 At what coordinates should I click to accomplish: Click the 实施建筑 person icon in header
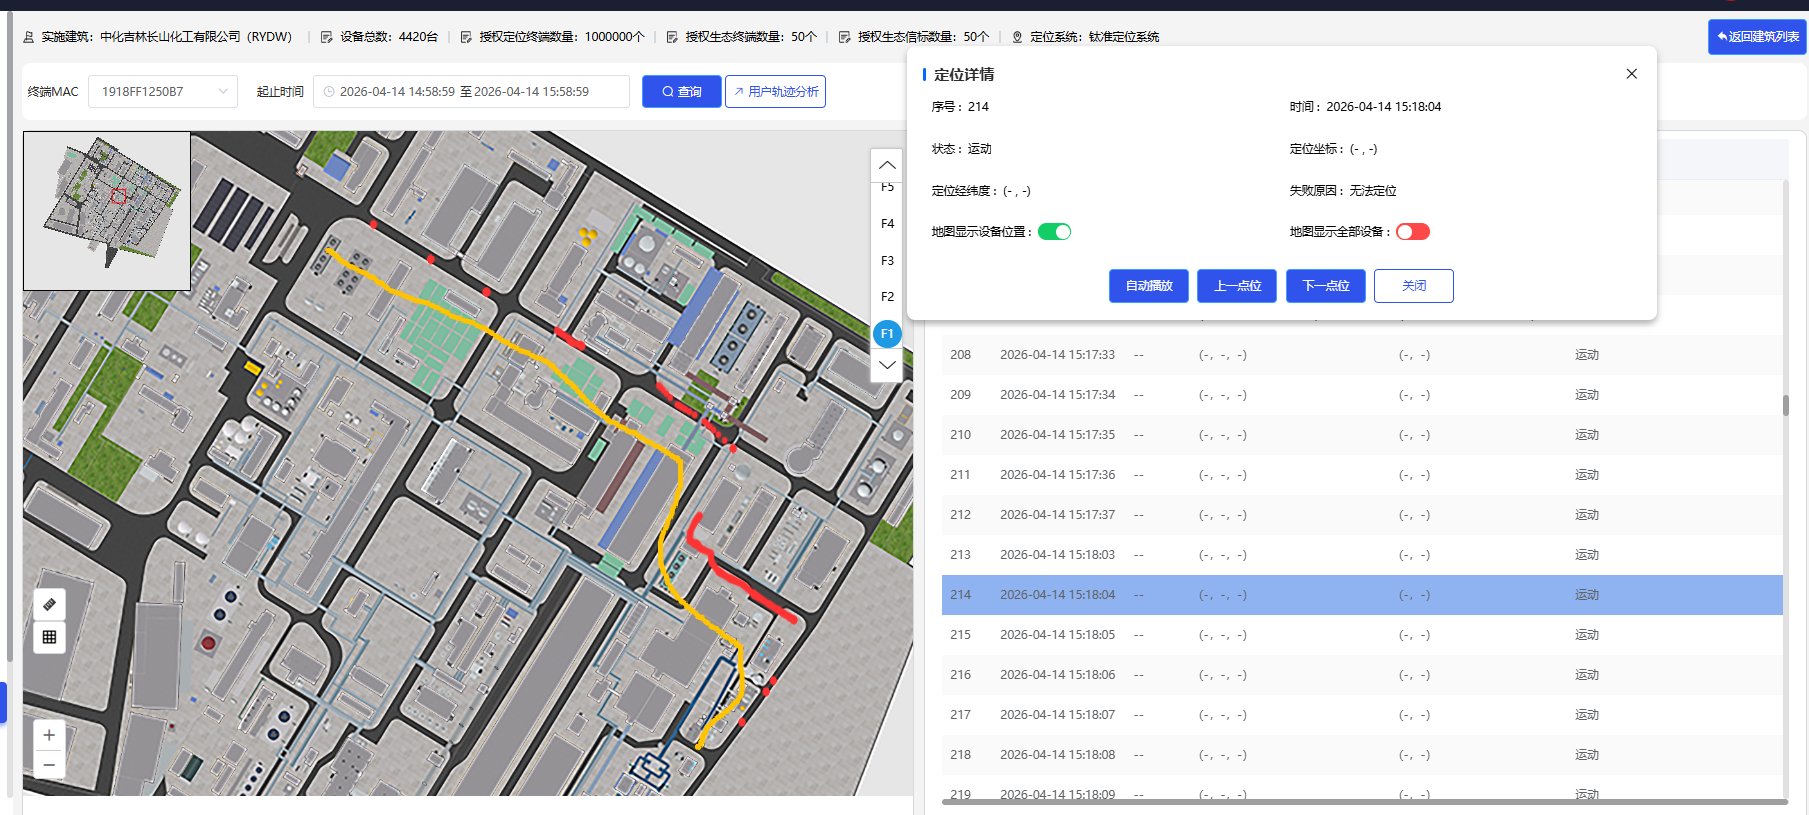29,37
